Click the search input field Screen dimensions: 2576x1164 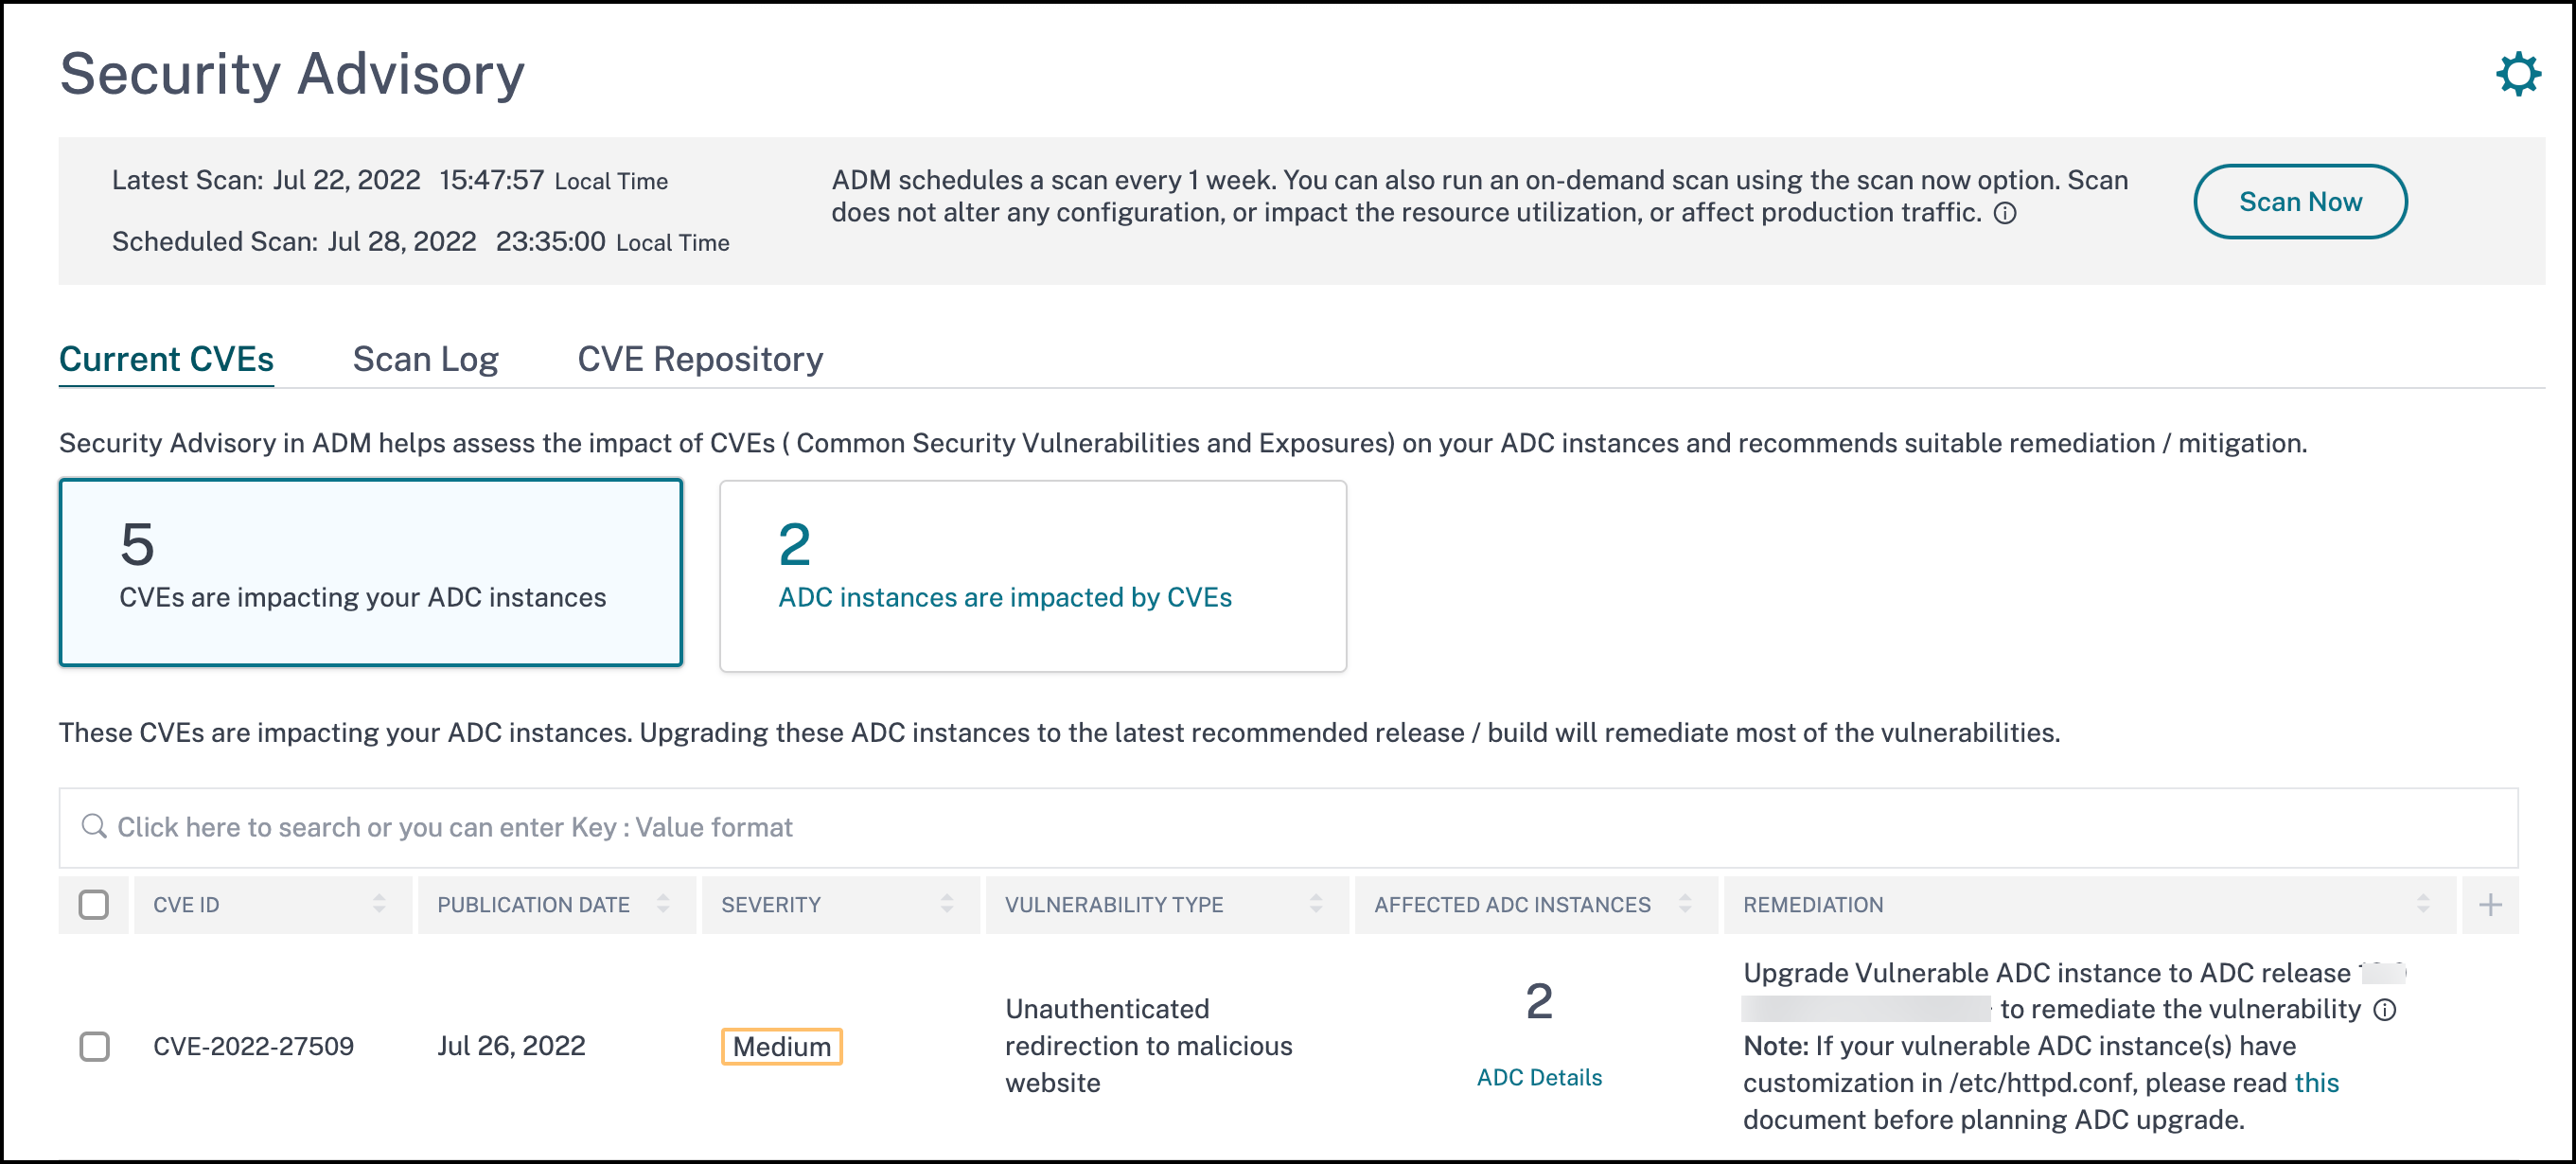[x=1288, y=827]
